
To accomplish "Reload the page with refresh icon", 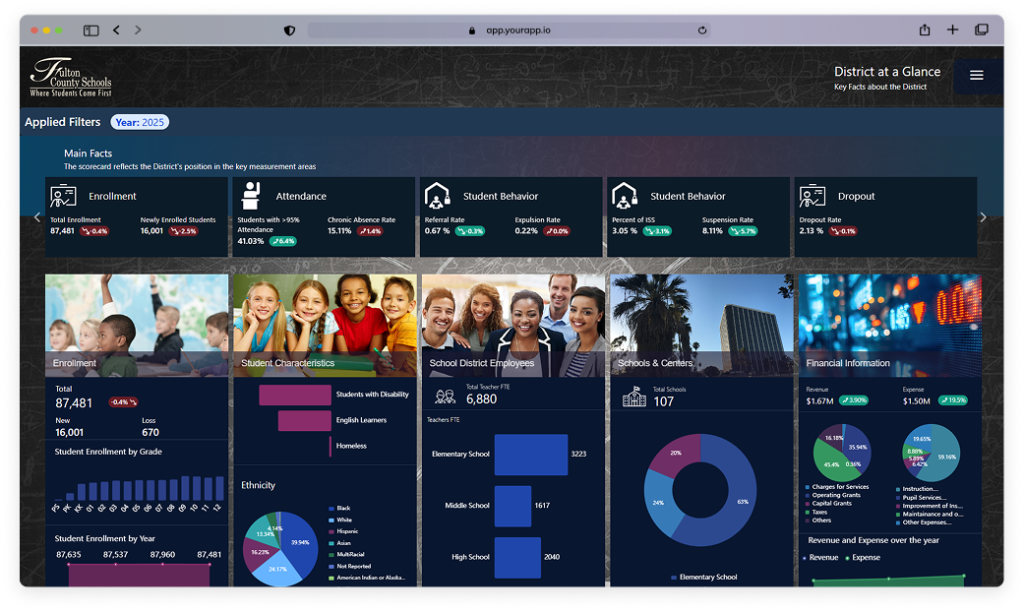I will coord(702,30).
